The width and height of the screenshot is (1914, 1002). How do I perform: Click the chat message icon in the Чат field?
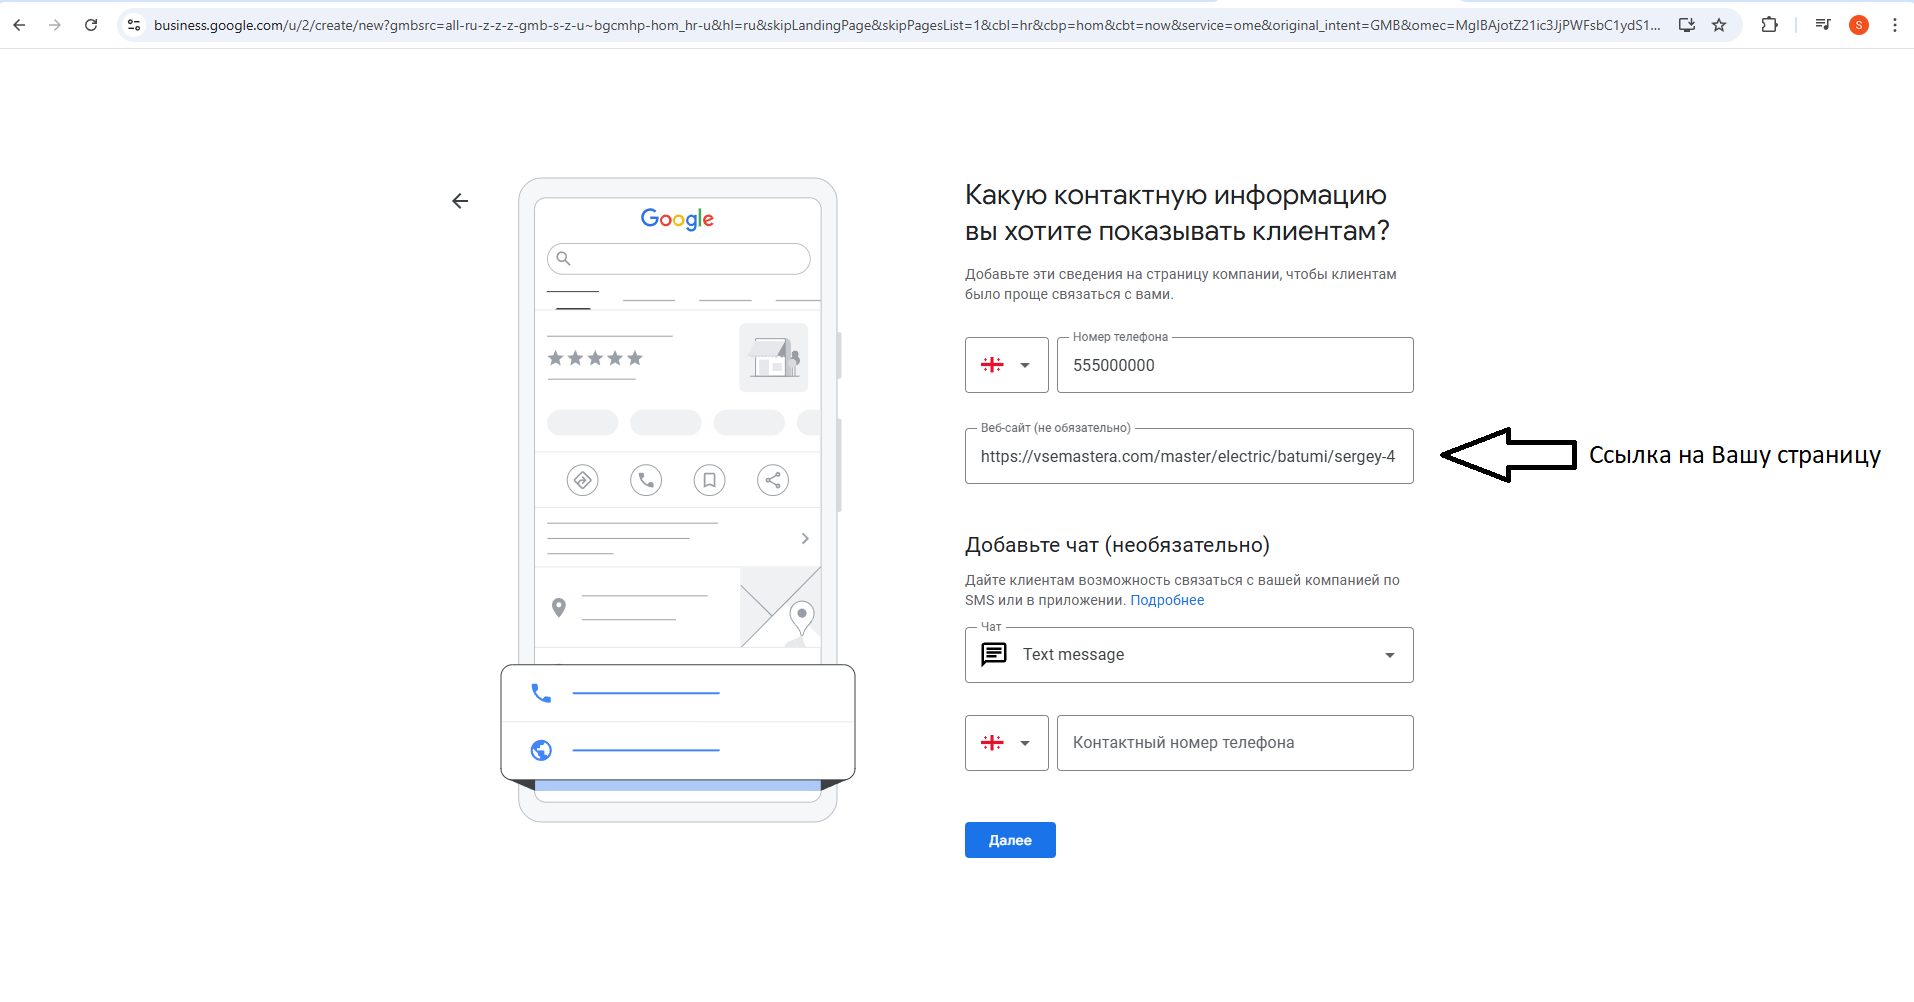(x=994, y=655)
